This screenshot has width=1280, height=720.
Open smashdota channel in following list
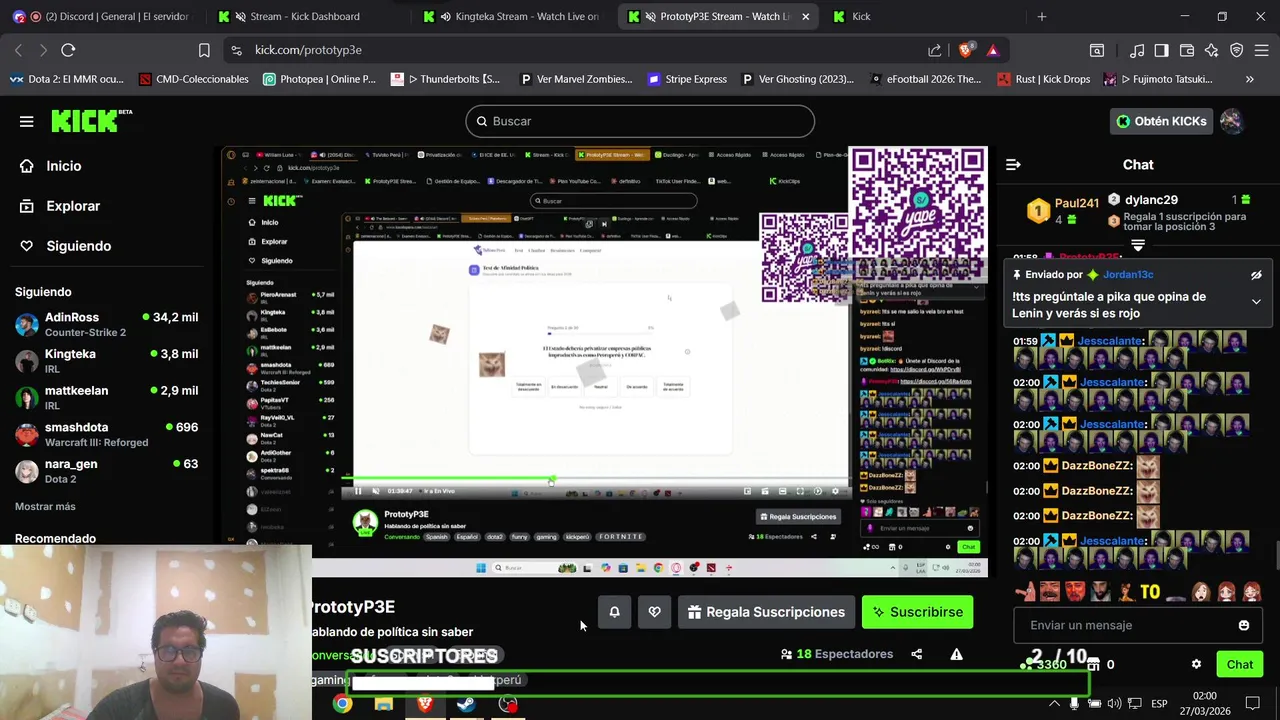point(106,434)
